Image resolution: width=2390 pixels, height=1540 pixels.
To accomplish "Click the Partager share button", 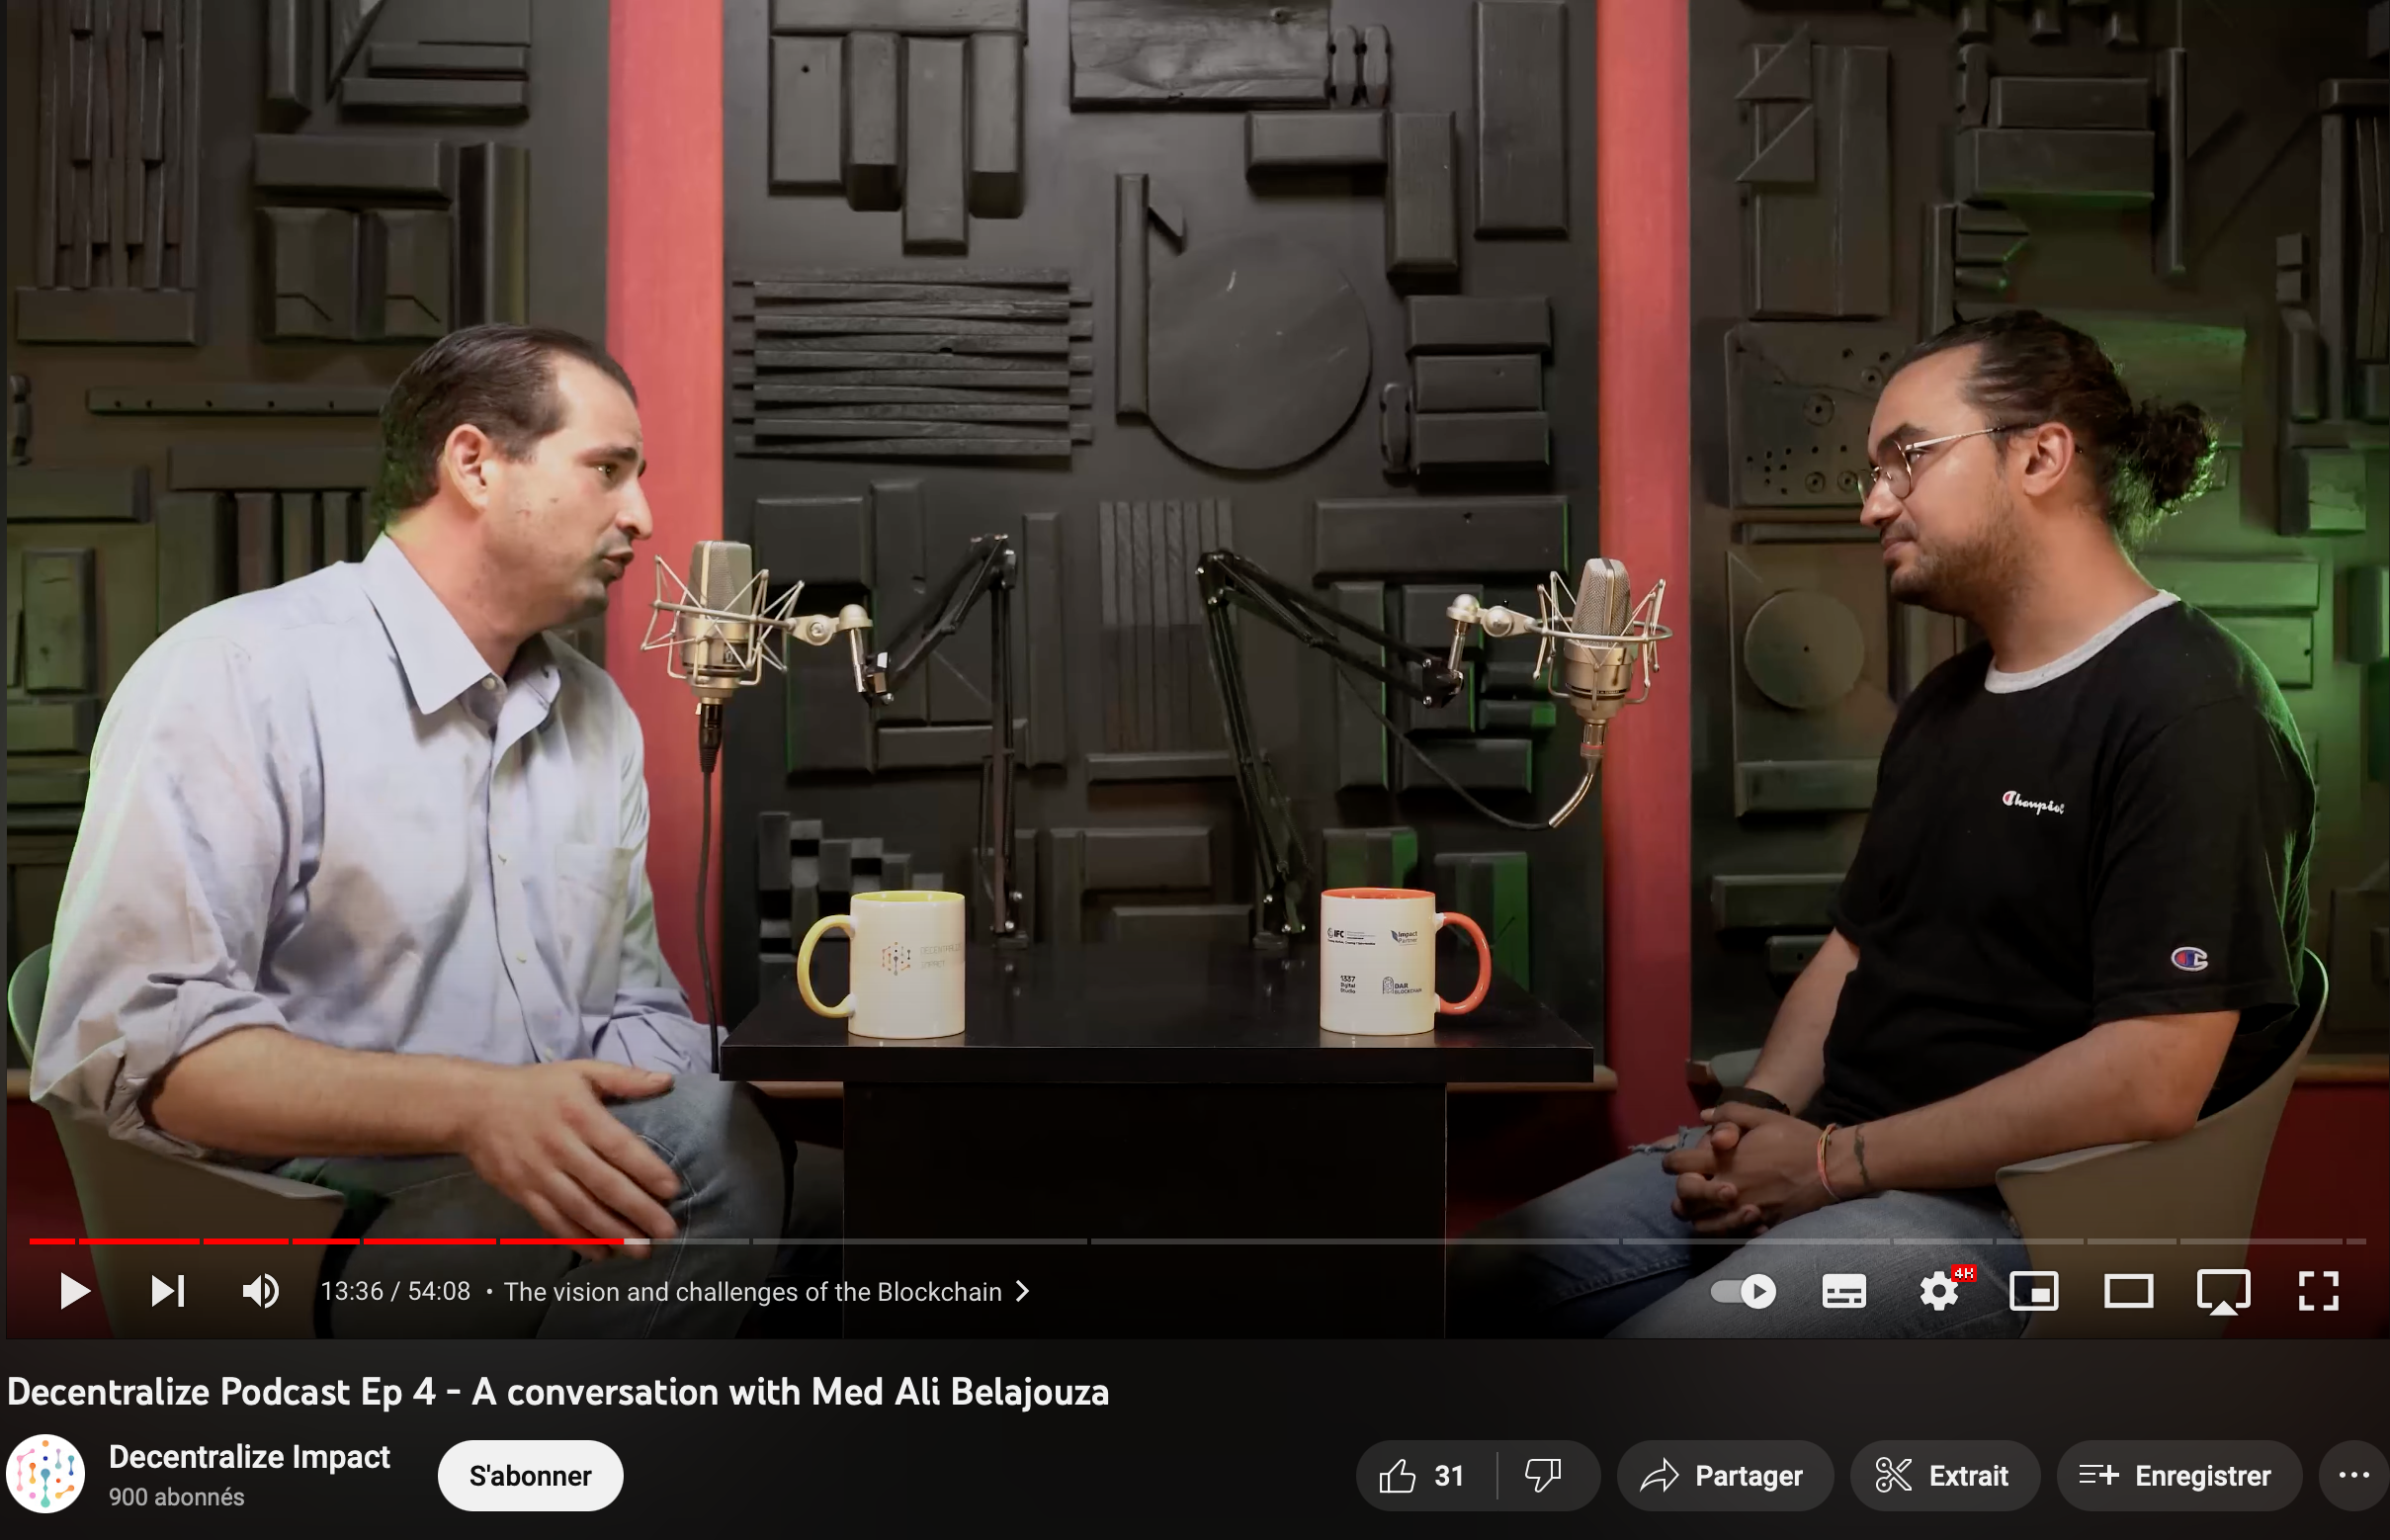I will tap(1724, 1475).
